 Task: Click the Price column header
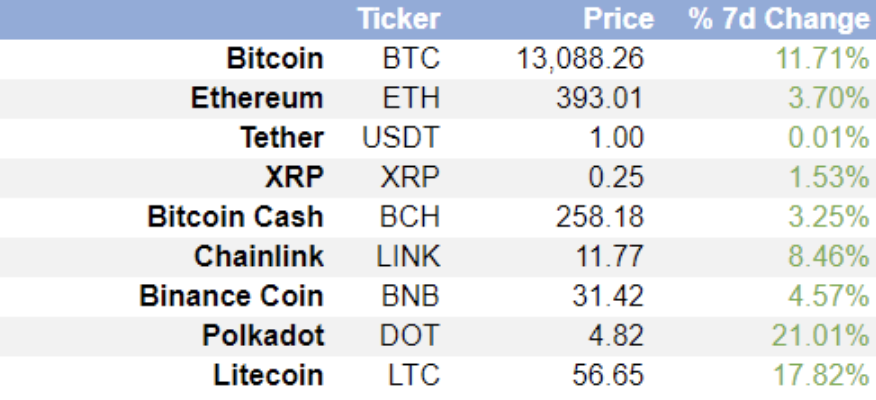618,19
